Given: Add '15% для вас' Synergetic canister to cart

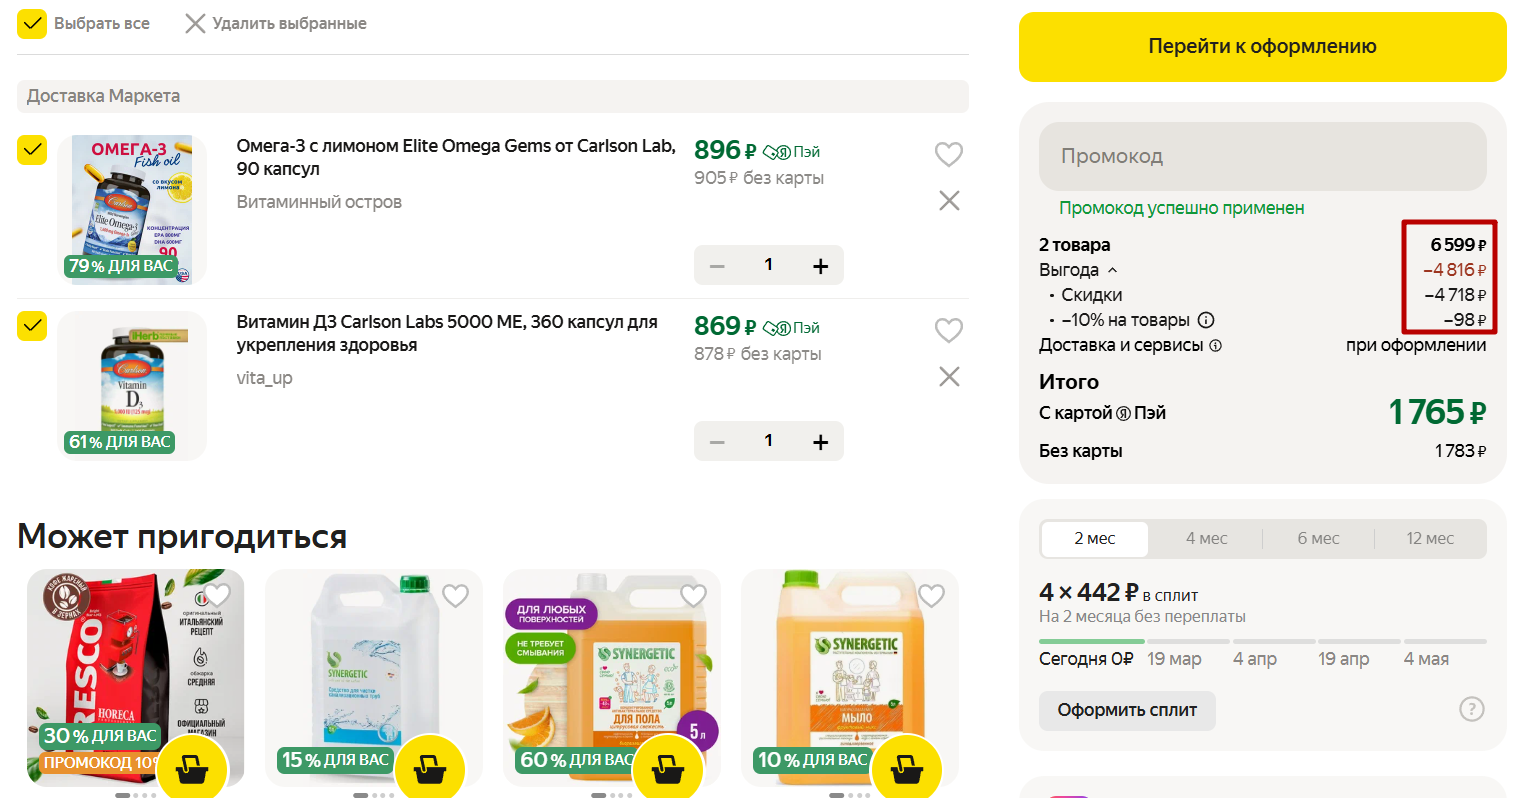Looking at the screenshot, I should click(429, 770).
